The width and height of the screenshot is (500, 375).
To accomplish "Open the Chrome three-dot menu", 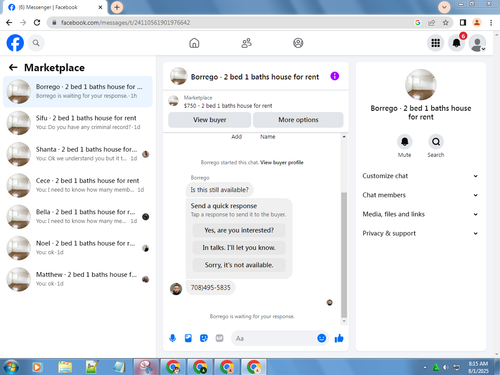I will pos(491,22).
